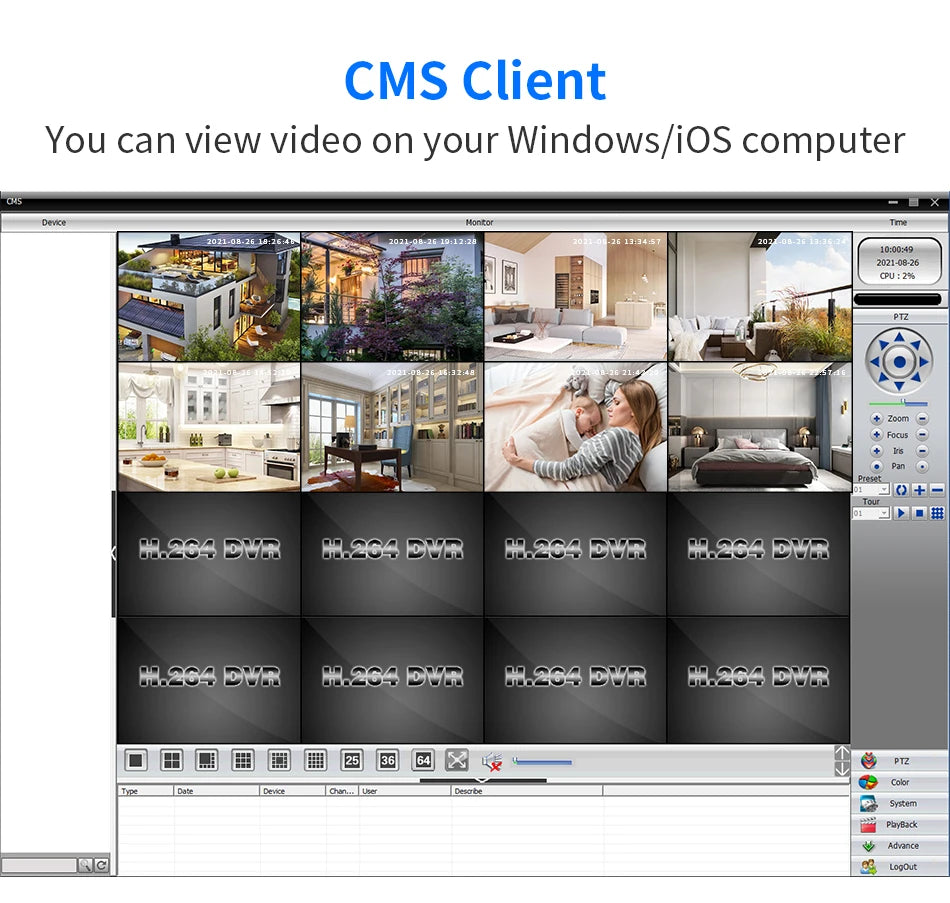Refresh the device list

[x=102, y=865]
